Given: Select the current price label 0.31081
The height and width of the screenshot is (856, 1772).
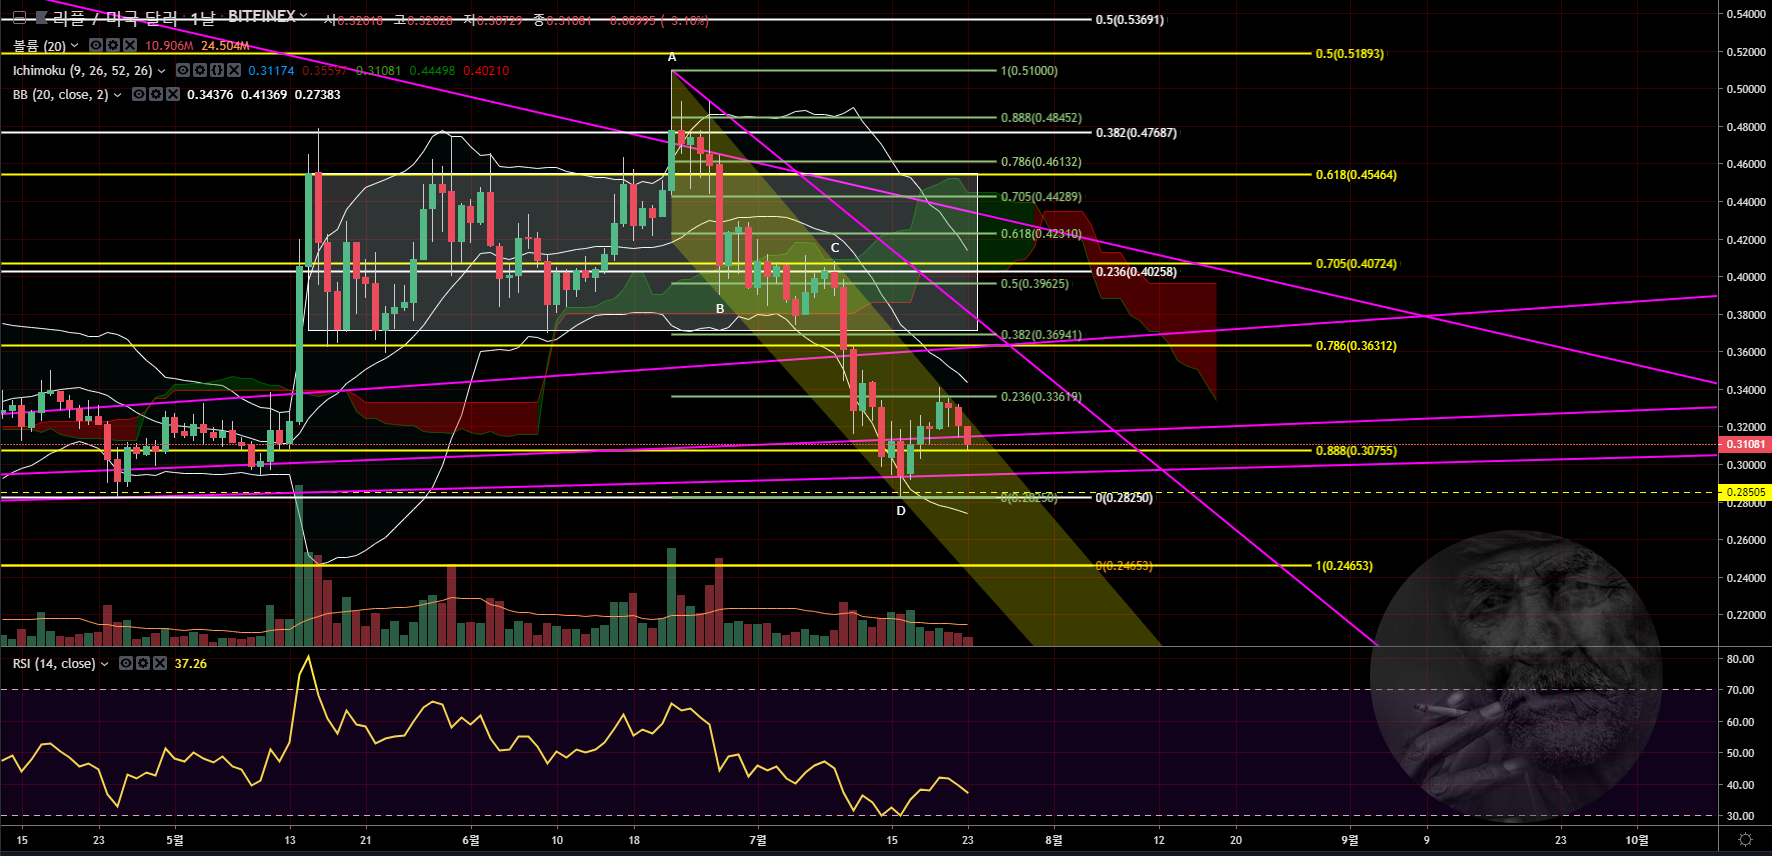Looking at the screenshot, I should tap(1744, 444).
